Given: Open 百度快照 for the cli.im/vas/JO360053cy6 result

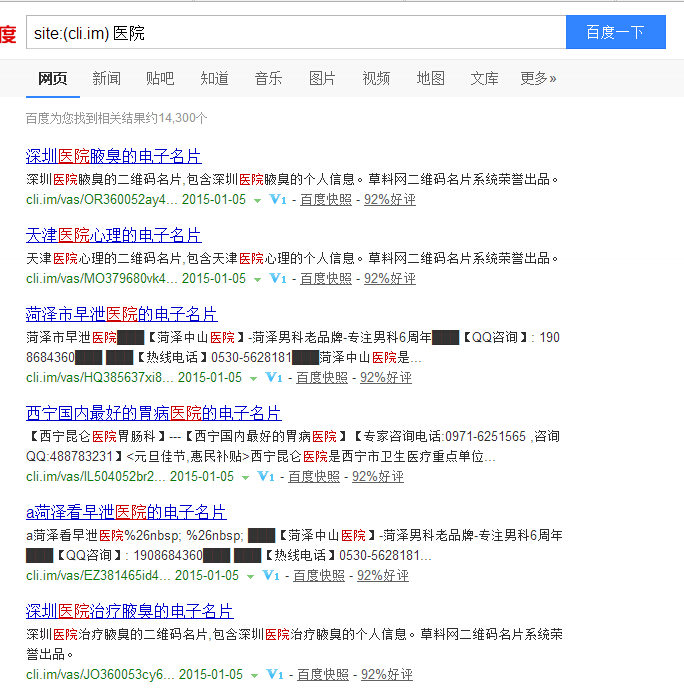Looking at the screenshot, I should 323,674.
